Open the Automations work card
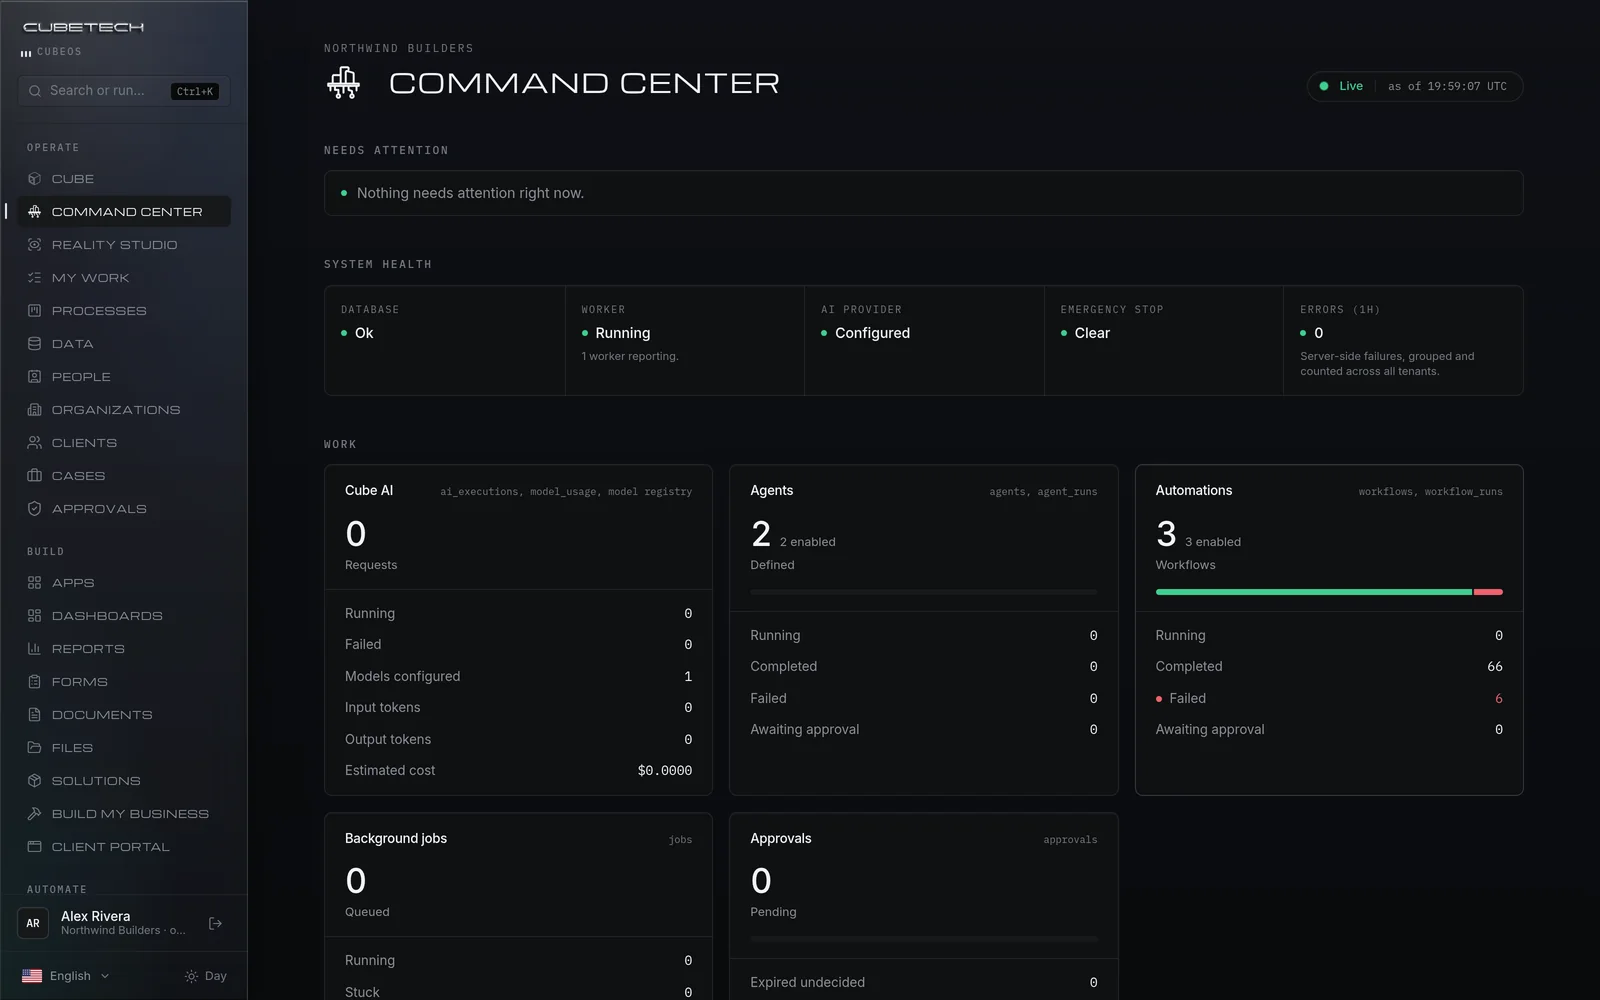 coord(1329,630)
